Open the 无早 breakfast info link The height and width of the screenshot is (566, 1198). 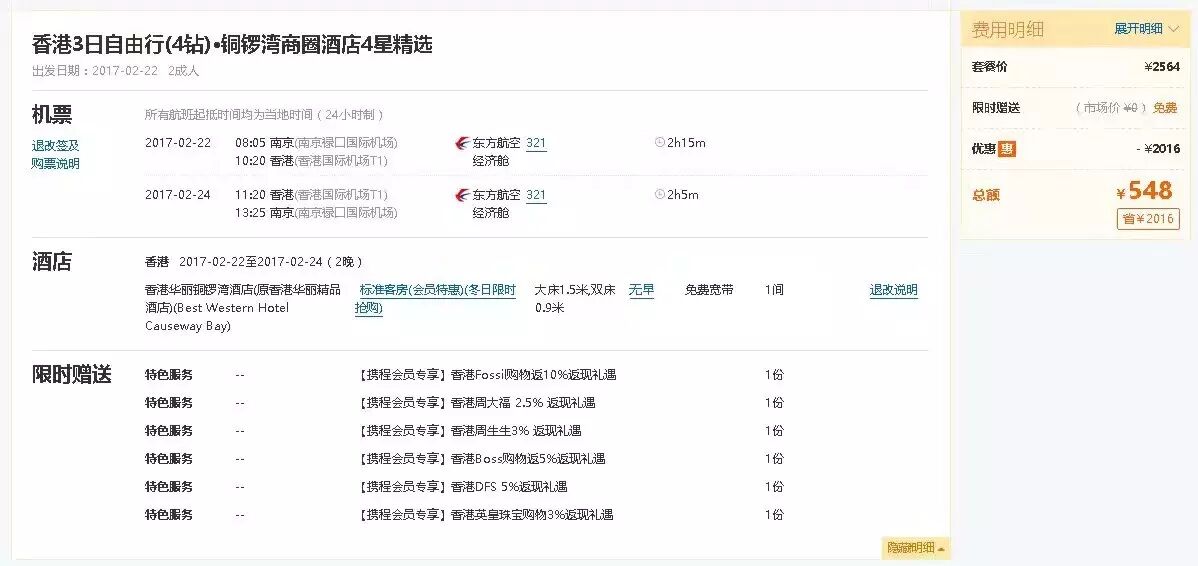641,289
